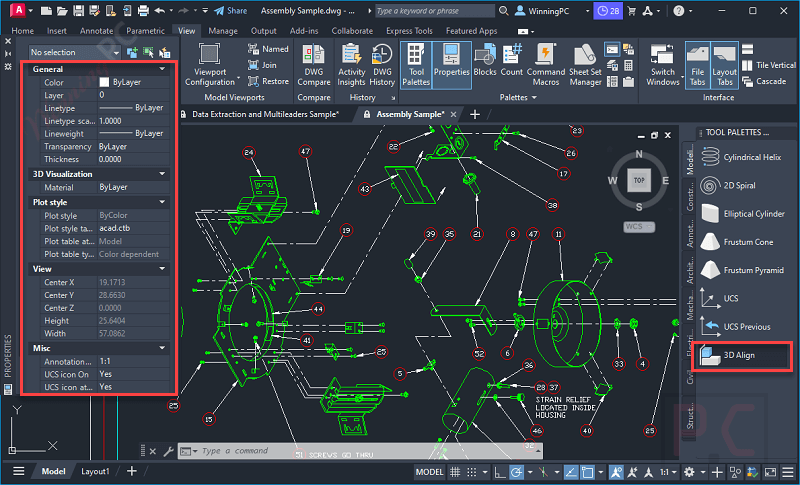
Task: Create a new drawing from Quick Access toolbar
Action: click(46, 11)
